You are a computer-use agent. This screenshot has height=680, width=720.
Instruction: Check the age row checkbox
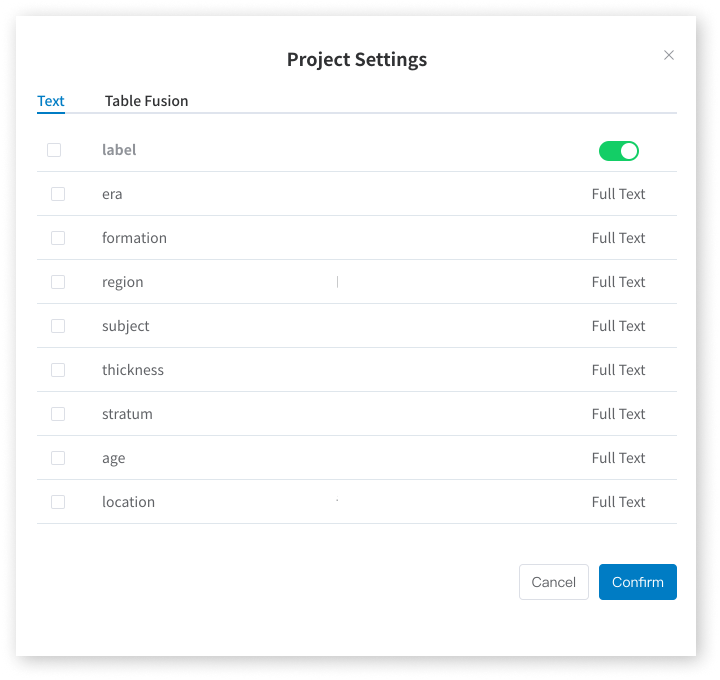[58, 458]
